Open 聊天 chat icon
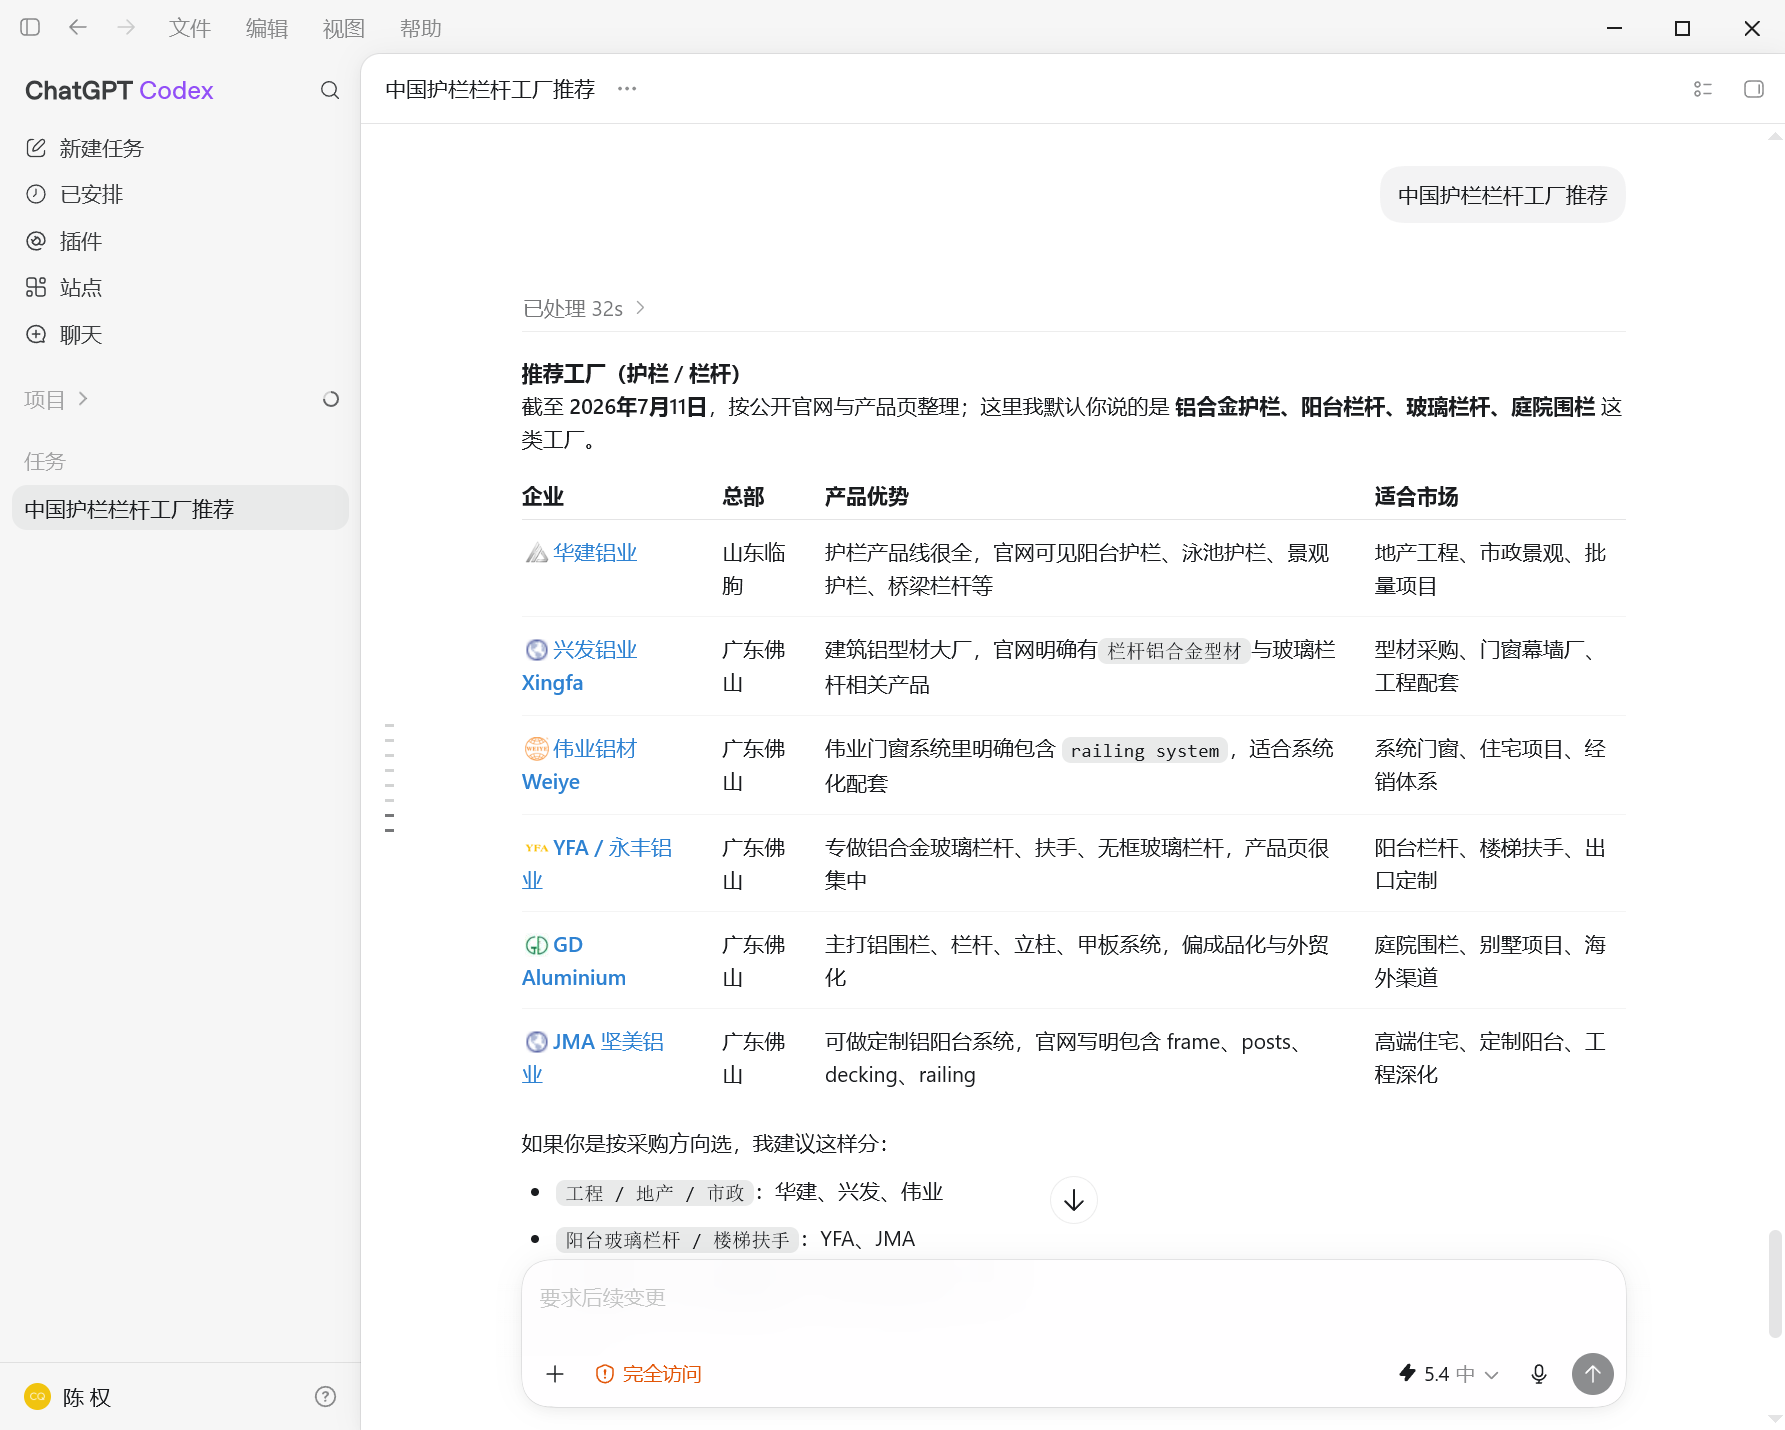 point(36,334)
